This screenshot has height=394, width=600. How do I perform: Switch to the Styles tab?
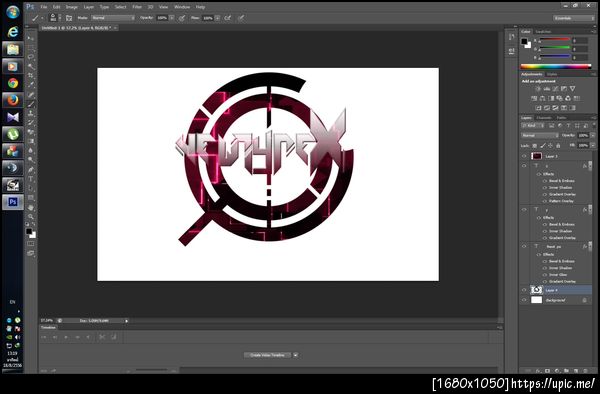(x=551, y=74)
